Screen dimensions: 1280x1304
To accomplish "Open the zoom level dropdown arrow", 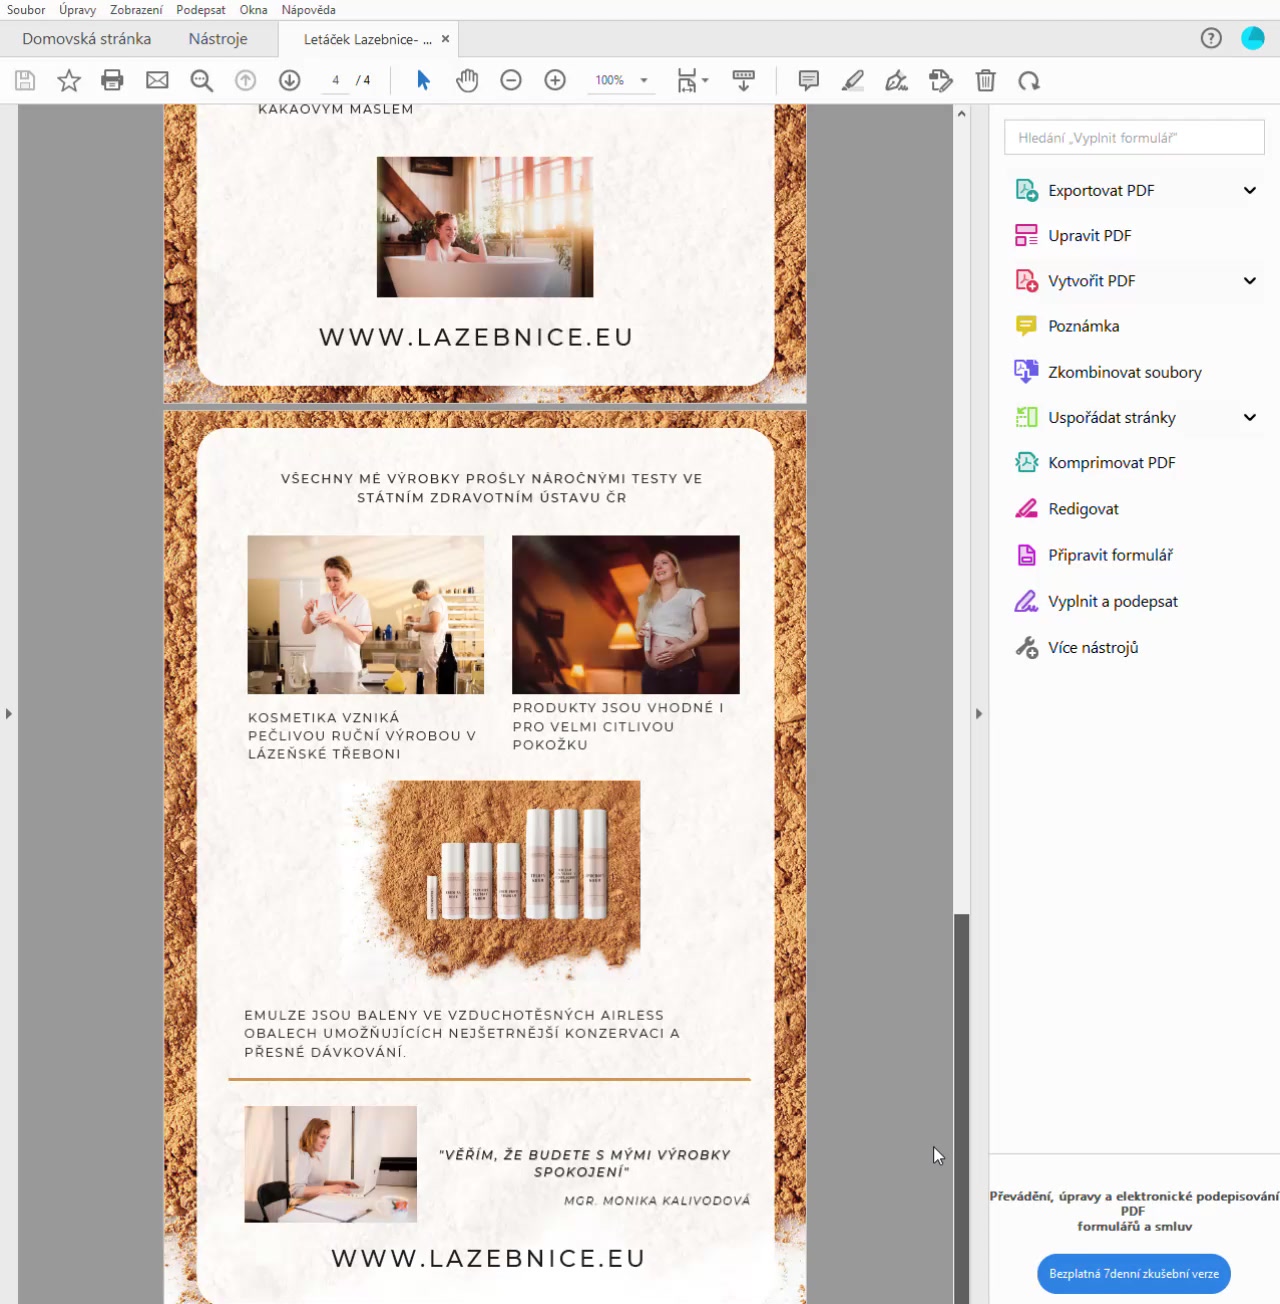I will [x=644, y=80].
